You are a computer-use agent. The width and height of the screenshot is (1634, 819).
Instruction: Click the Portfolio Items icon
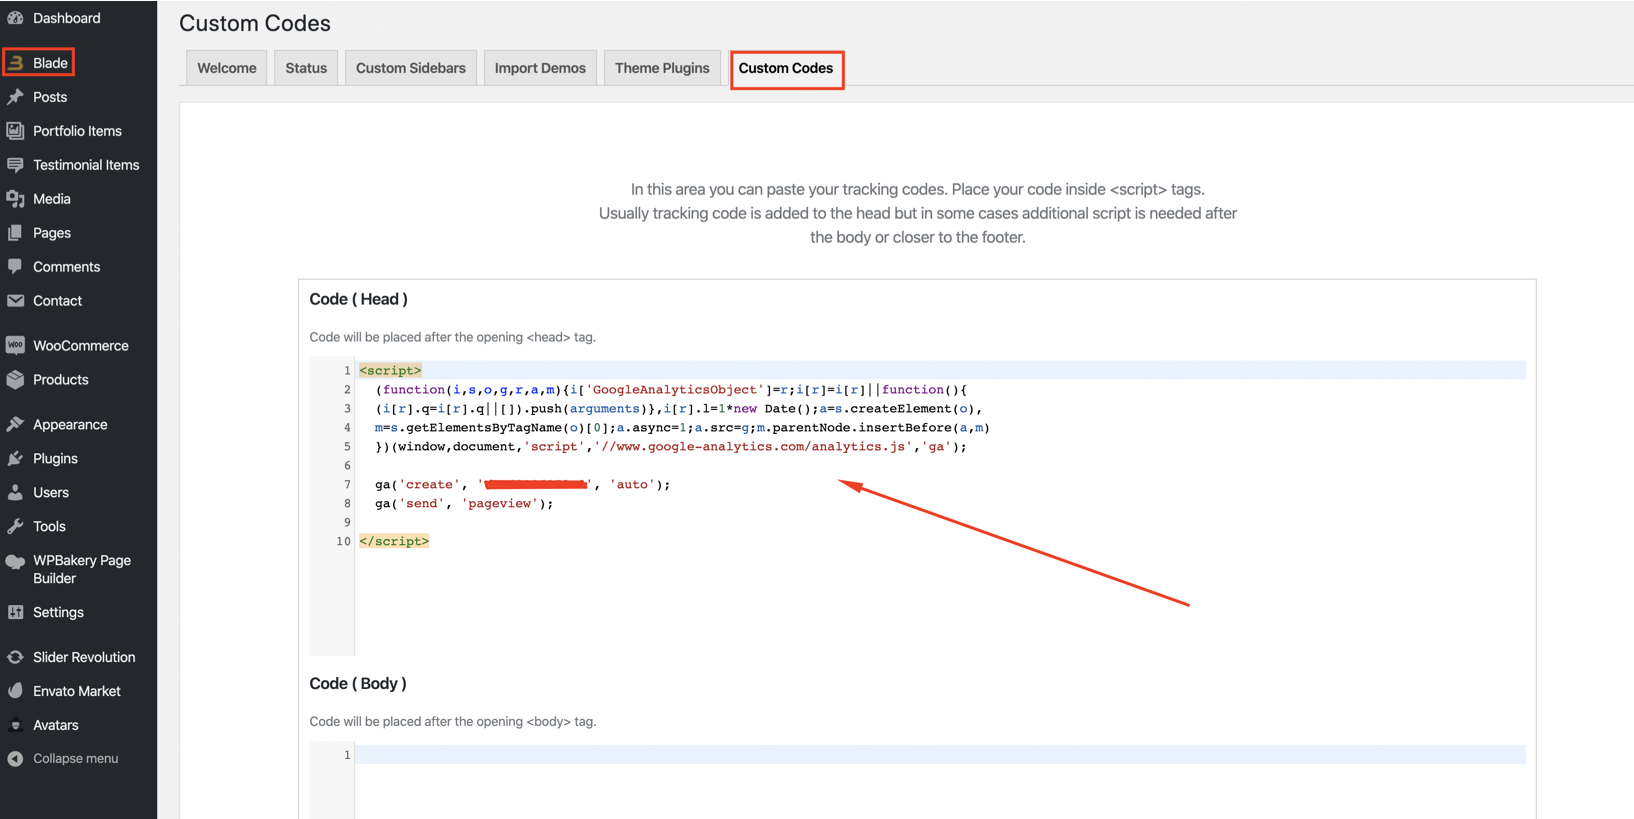click(15, 131)
